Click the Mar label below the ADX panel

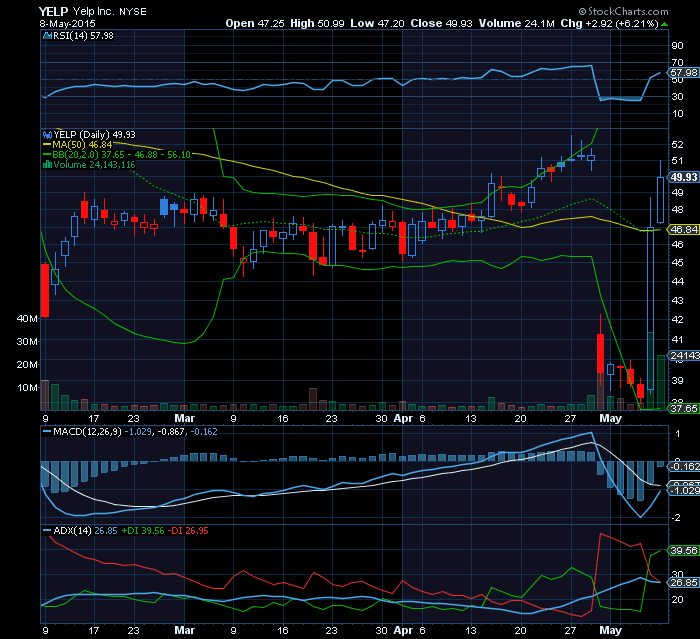[x=184, y=630]
